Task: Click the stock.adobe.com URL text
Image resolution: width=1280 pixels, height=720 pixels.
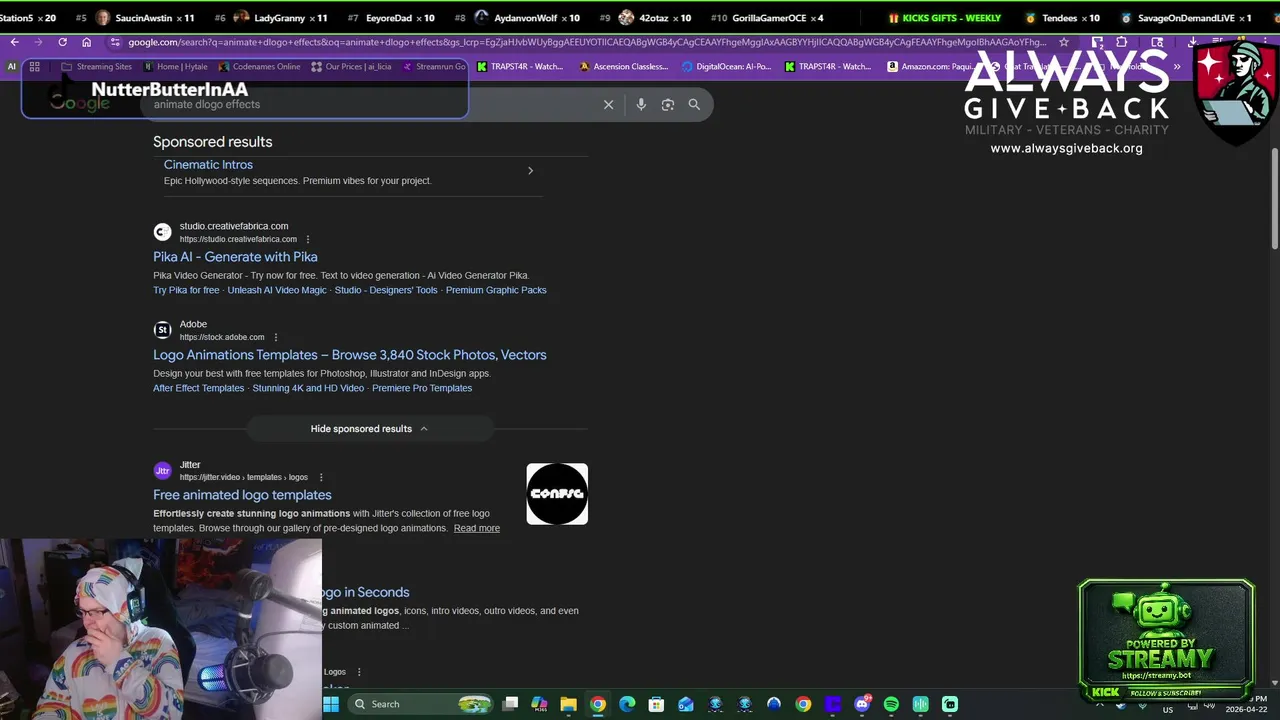Action: [x=222, y=337]
